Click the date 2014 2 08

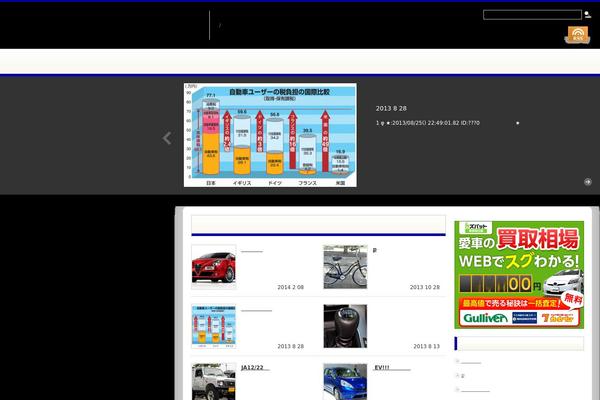tap(290, 287)
